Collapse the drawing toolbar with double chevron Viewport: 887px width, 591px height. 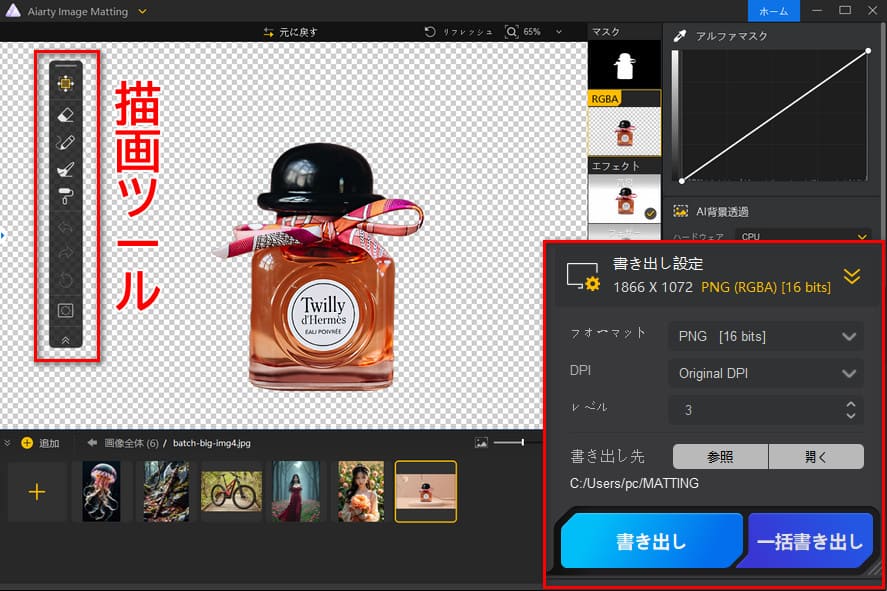coord(66,340)
